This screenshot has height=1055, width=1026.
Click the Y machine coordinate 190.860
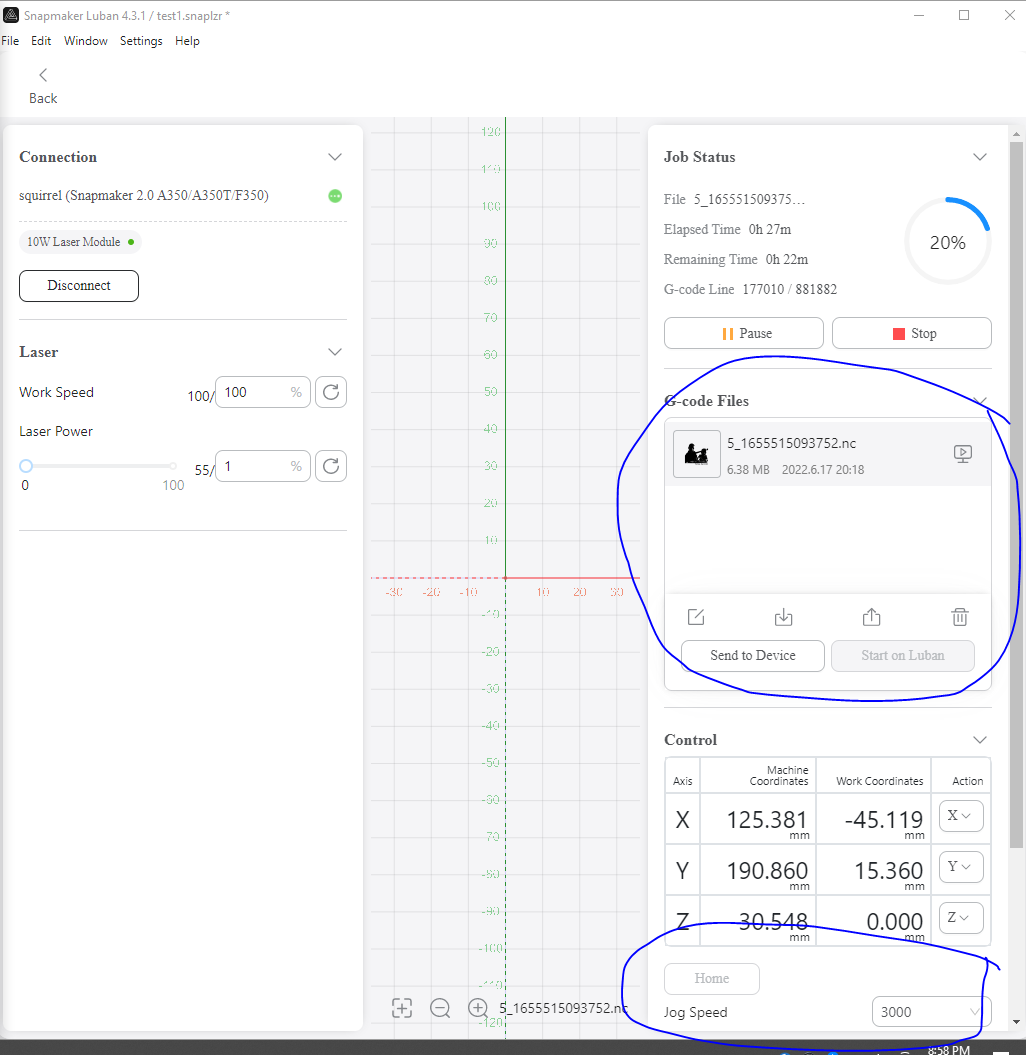[767, 871]
